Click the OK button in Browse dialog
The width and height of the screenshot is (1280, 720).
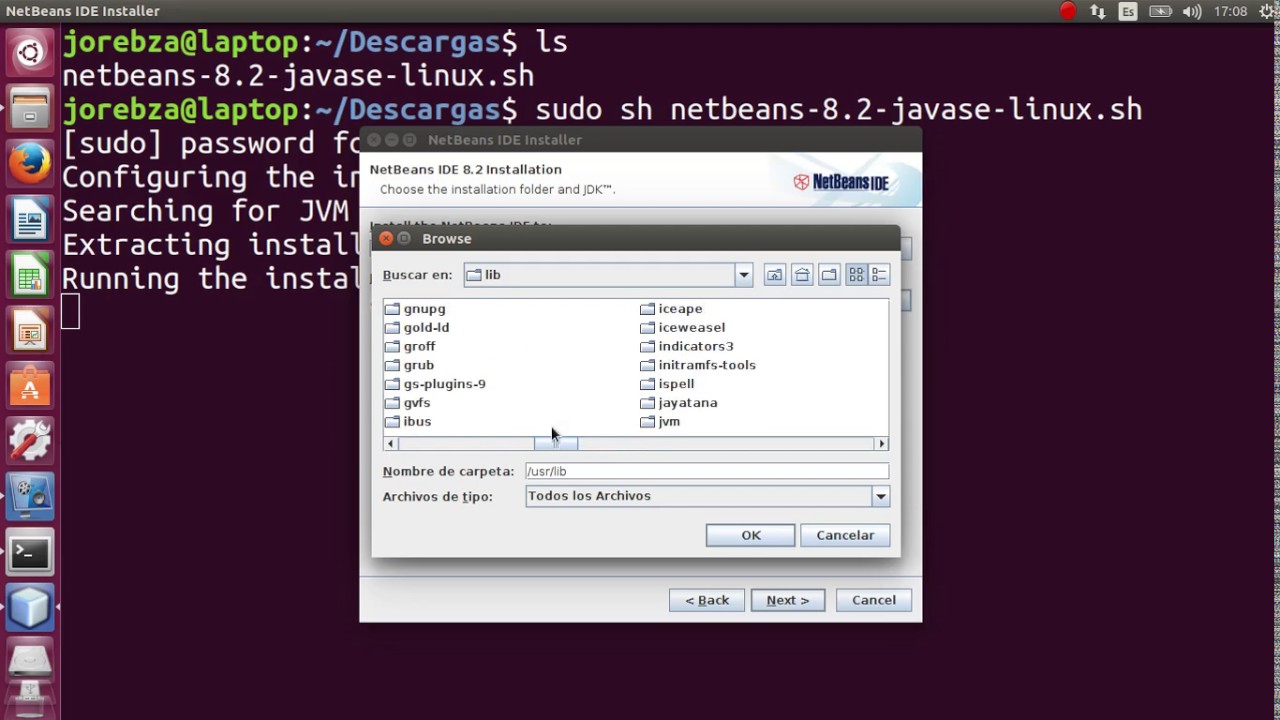coord(750,535)
